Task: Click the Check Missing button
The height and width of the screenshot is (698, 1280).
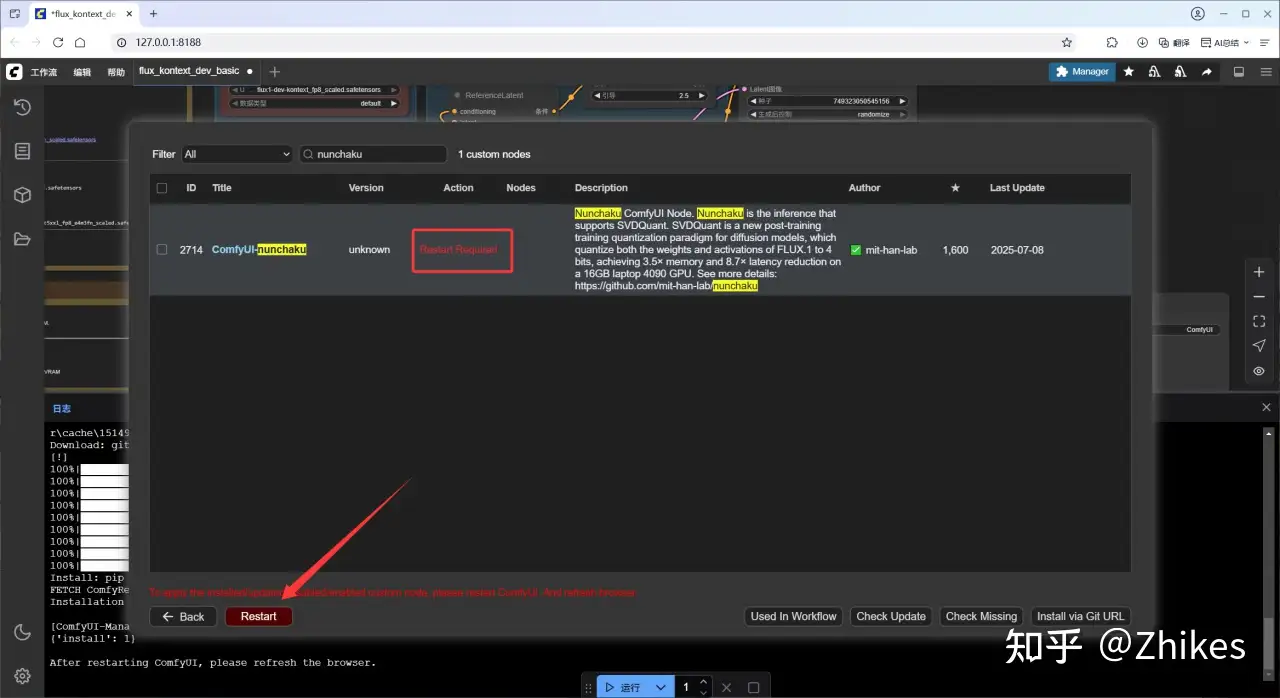Action: [x=981, y=616]
